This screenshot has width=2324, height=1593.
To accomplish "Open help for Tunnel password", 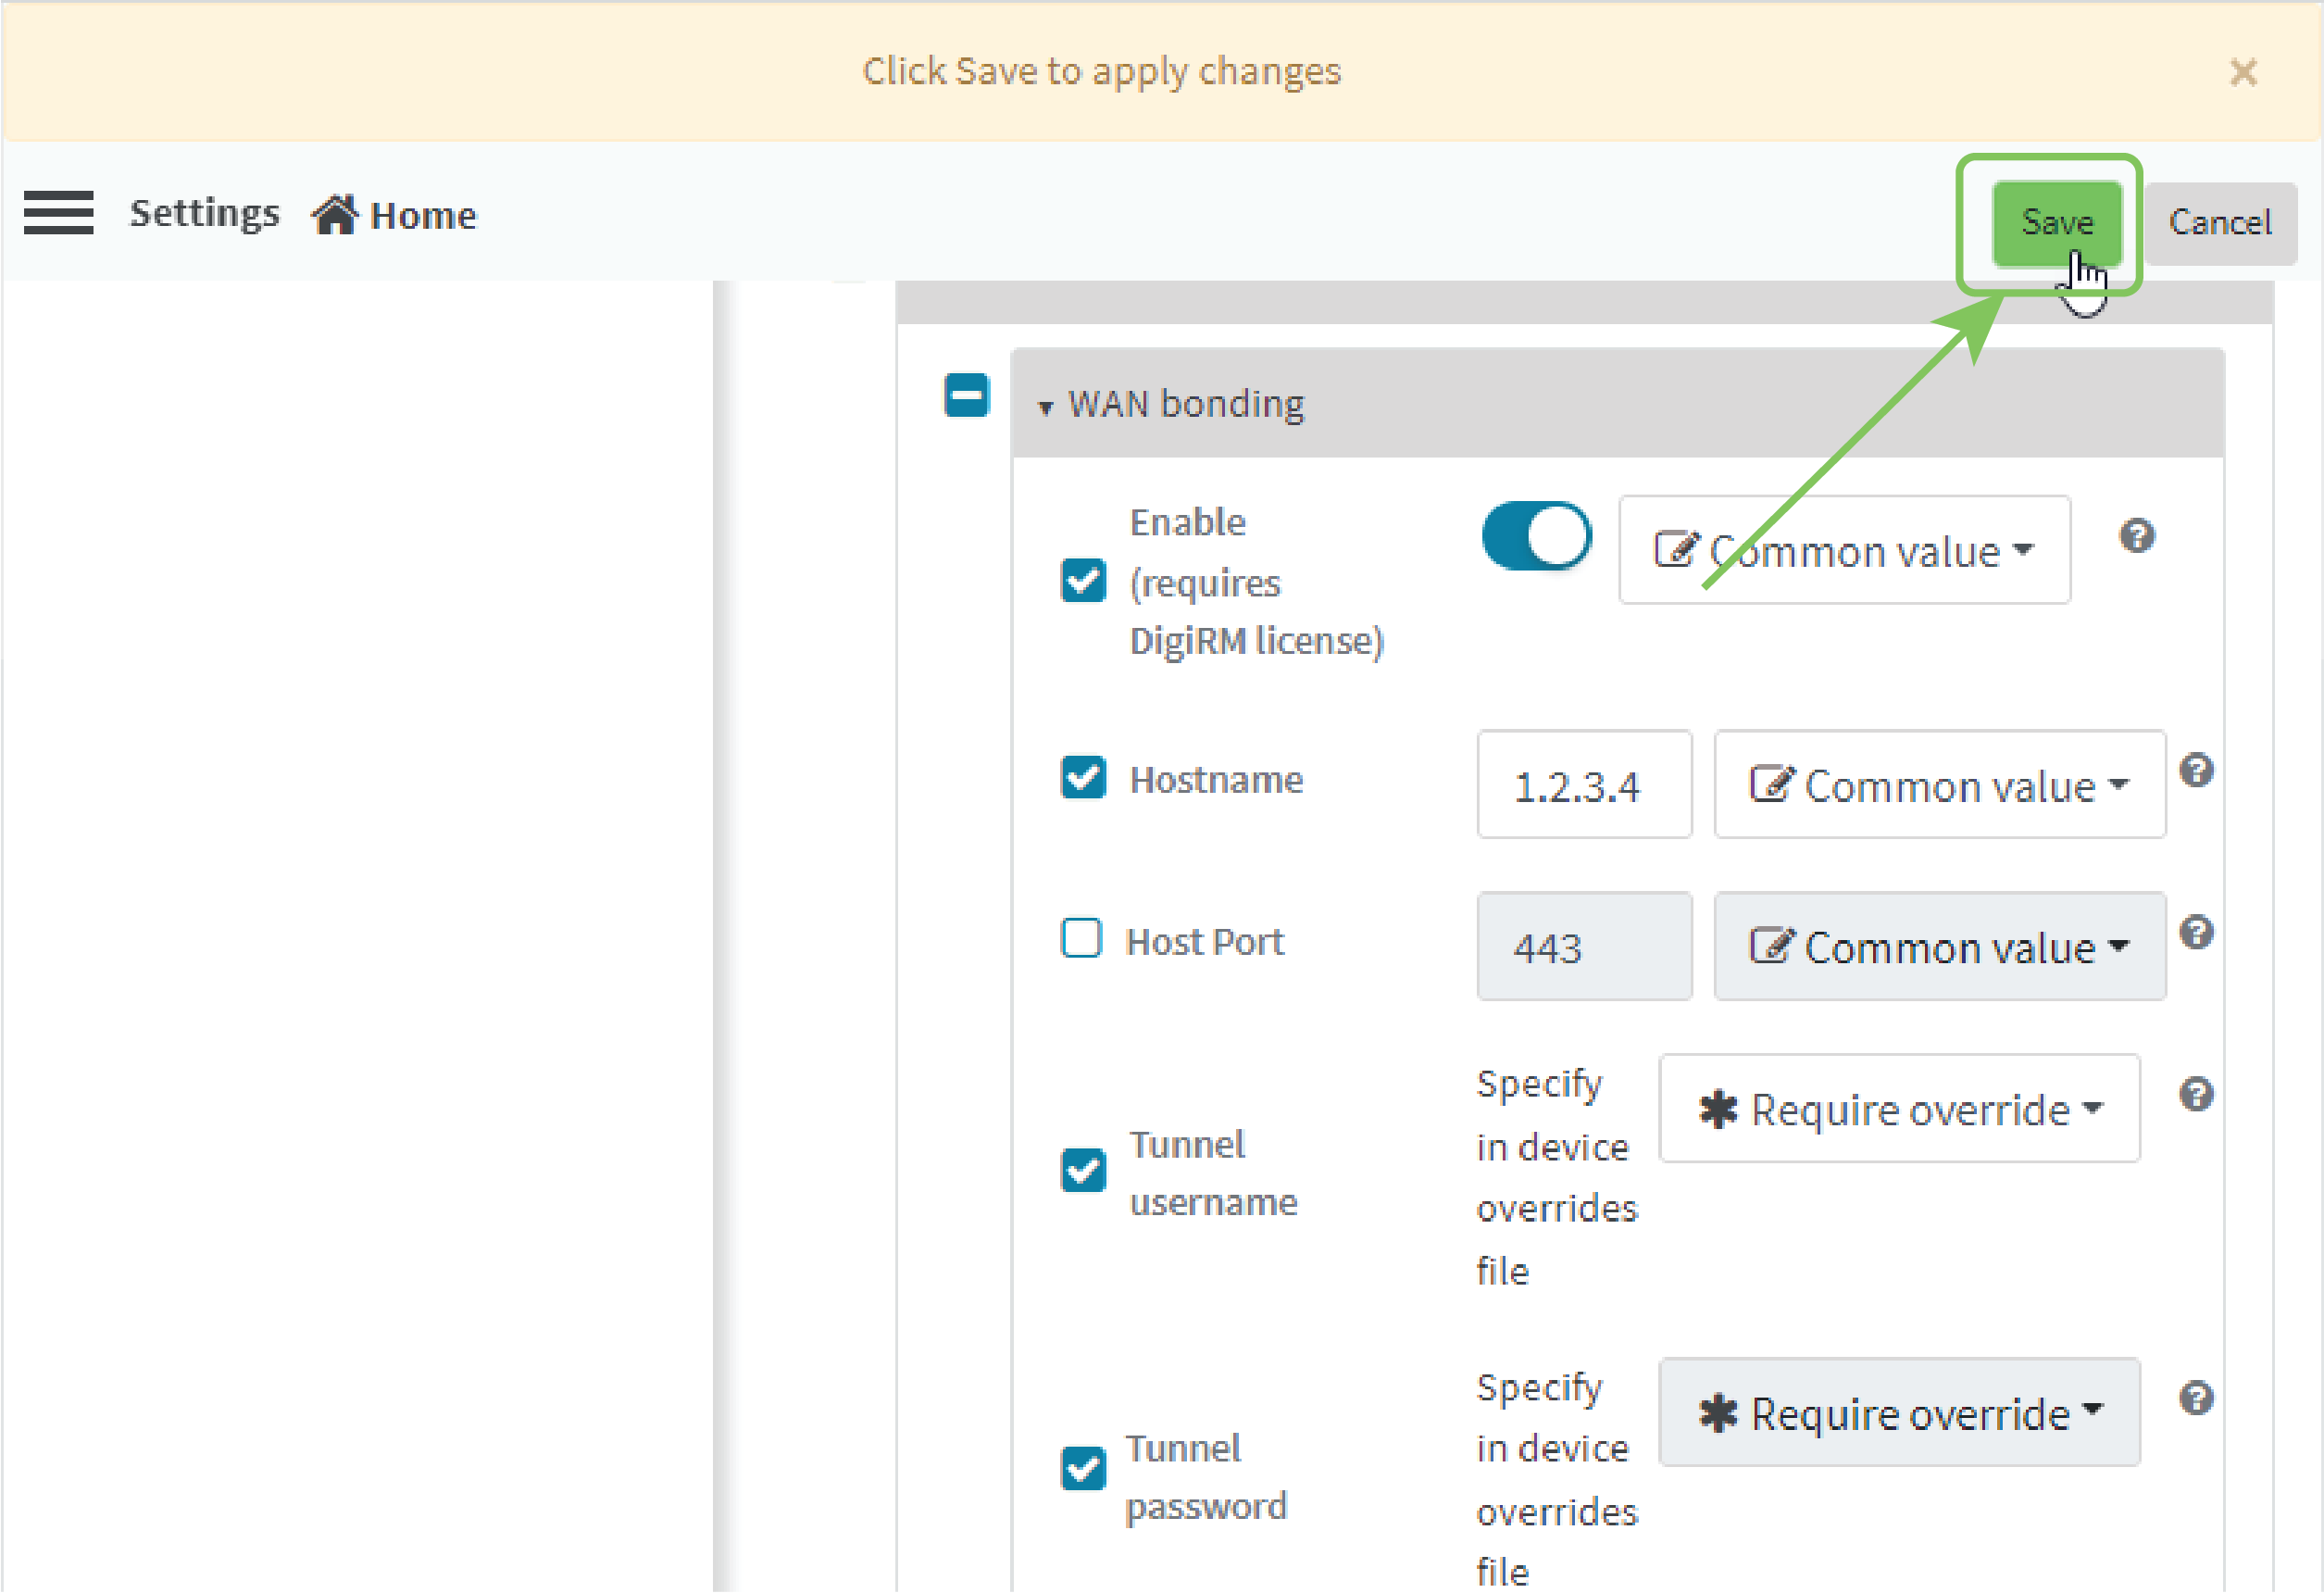I will pyautogui.click(x=2196, y=1398).
